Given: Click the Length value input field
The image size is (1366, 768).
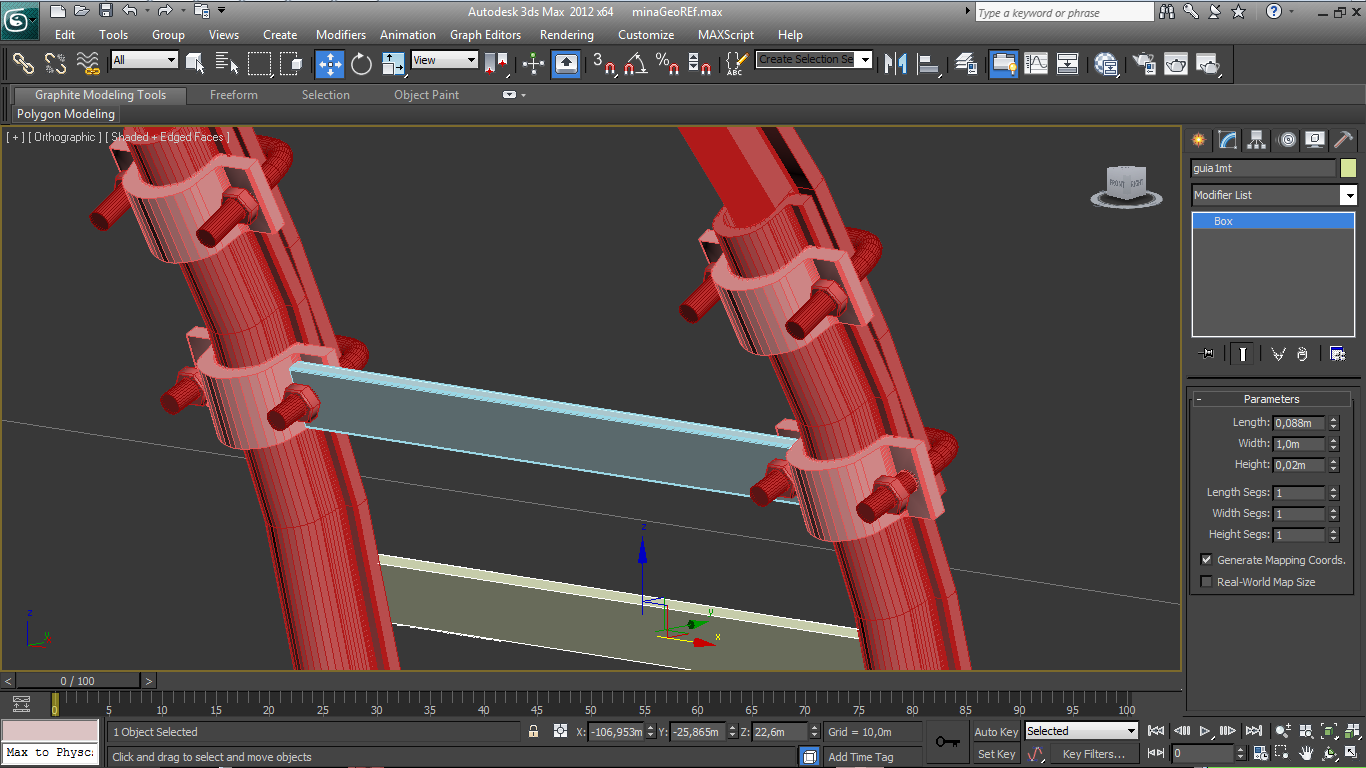Looking at the screenshot, I should click(1299, 423).
